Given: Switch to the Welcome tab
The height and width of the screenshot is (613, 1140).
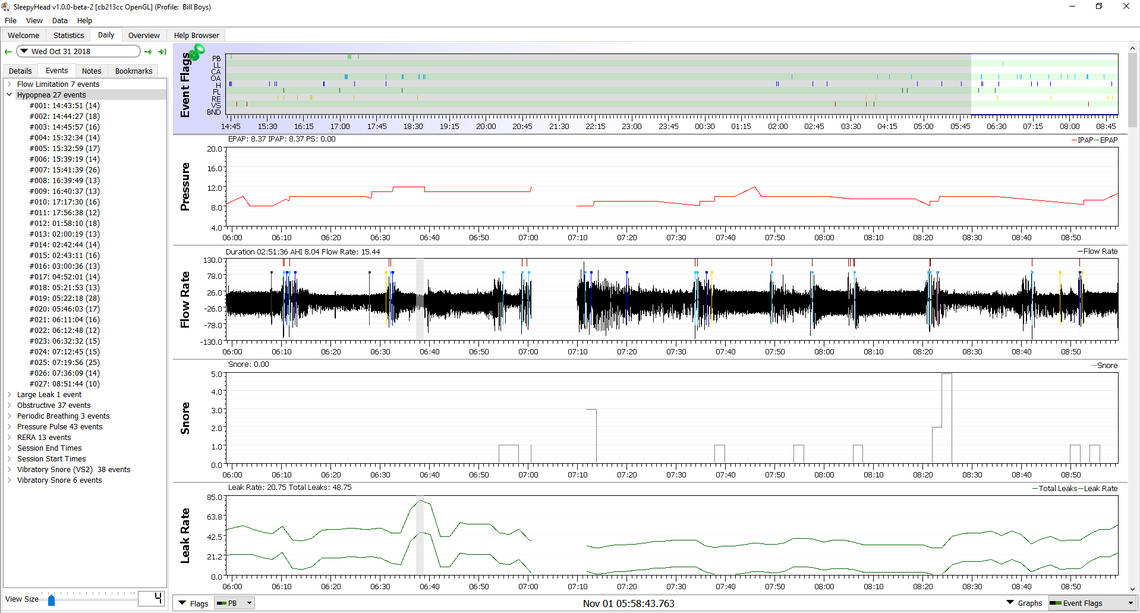Looking at the screenshot, I should point(23,35).
